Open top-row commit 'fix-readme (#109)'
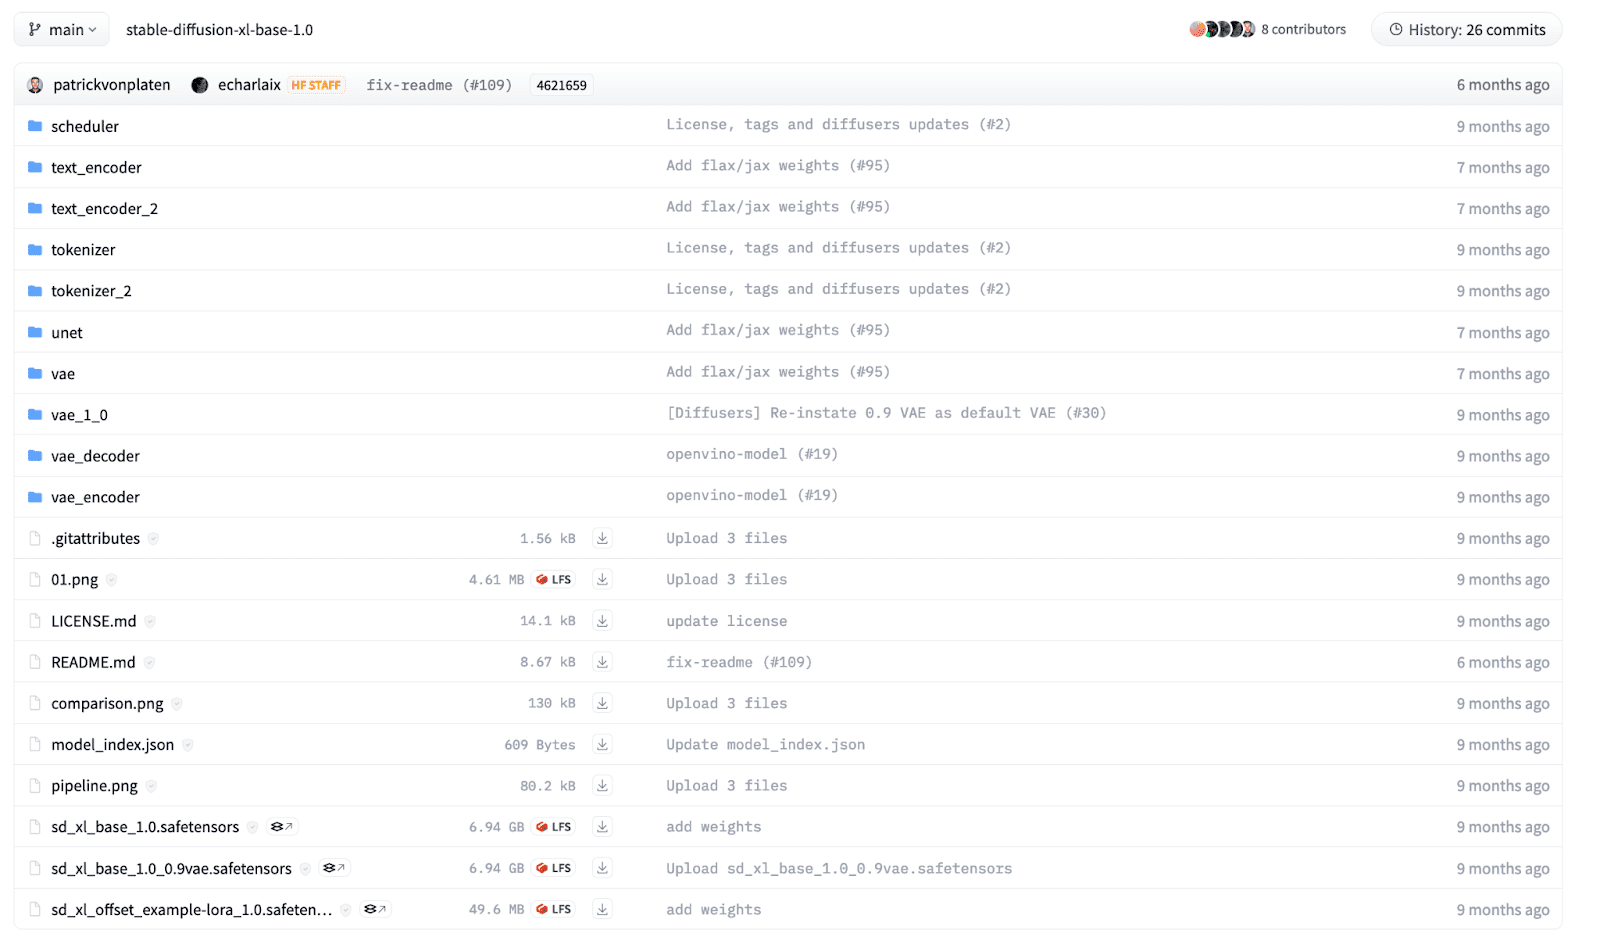 pyautogui.click(x=439, y=85)
